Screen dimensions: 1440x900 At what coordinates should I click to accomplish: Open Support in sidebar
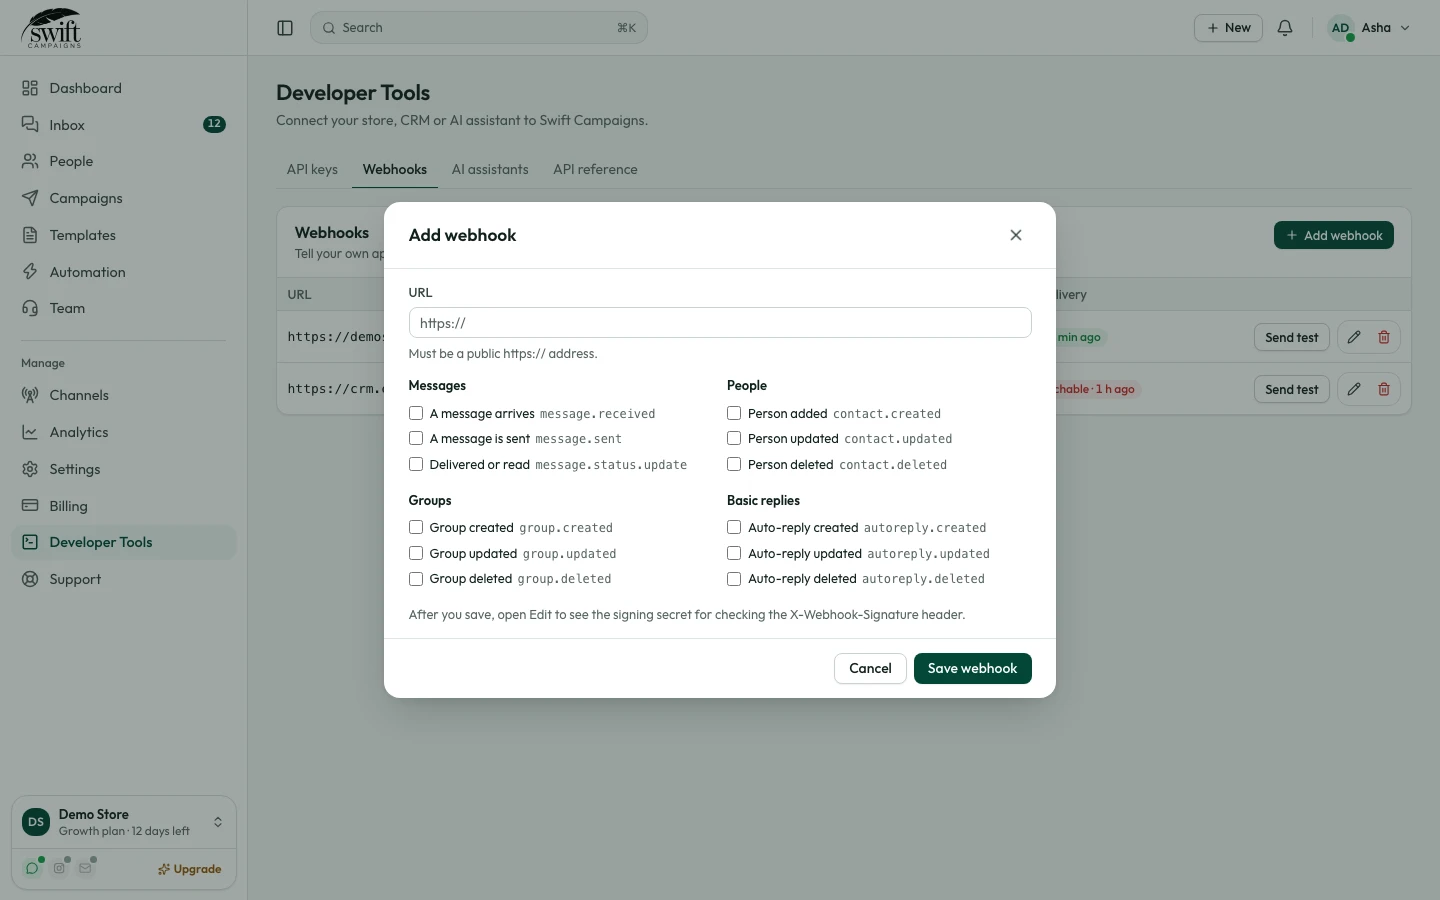(124, 579)
